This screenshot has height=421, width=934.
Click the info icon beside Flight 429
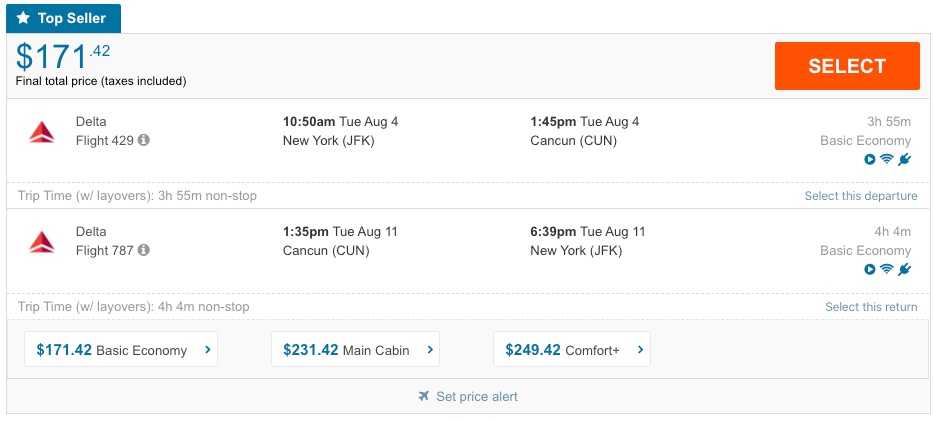point(144,140)
